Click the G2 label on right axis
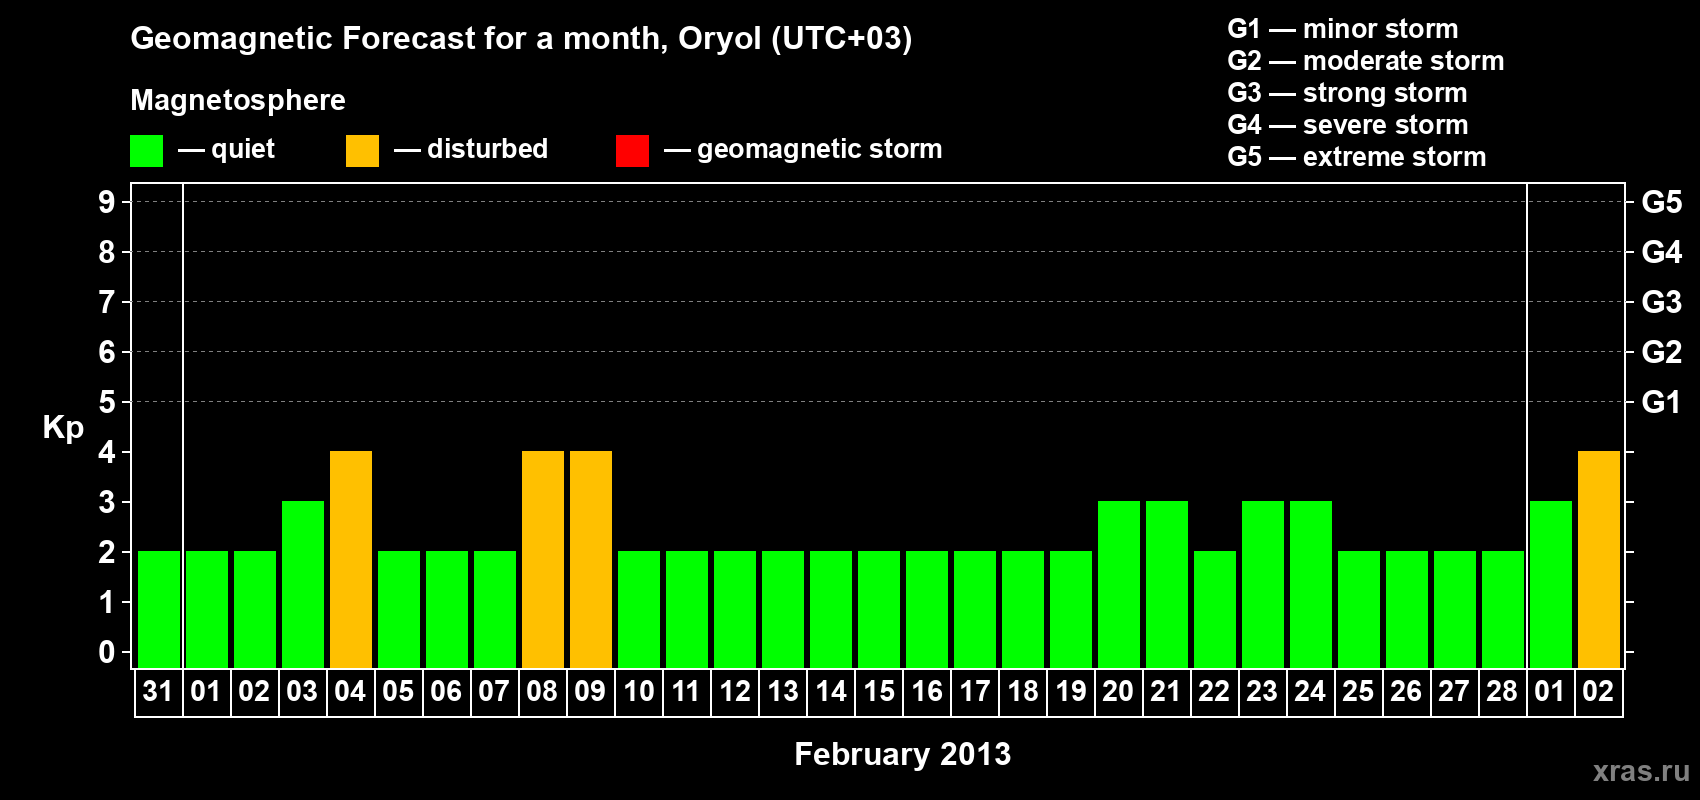1700x800 pixels. [x=1662, y=352]
